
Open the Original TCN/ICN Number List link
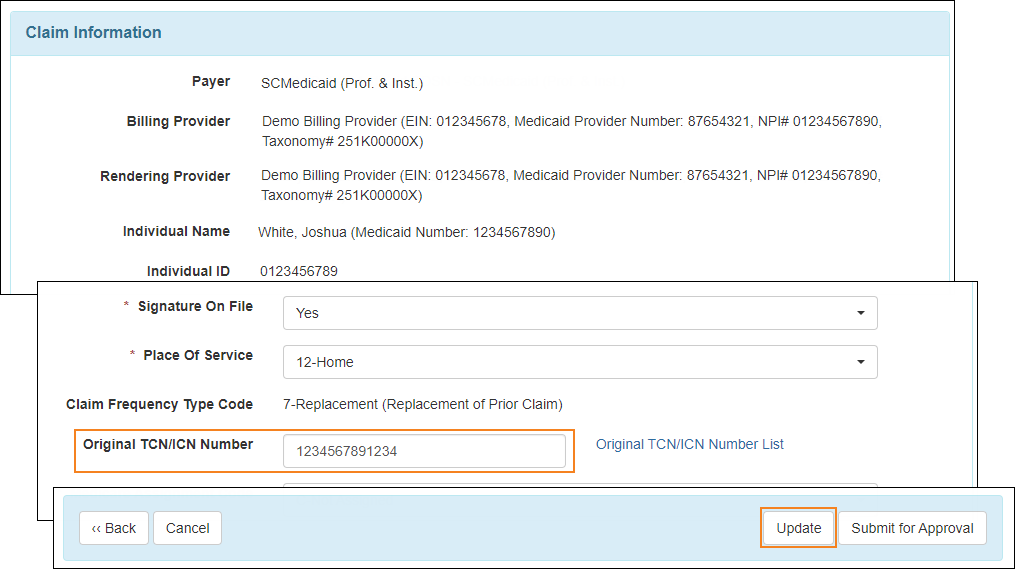pos(690,444)
